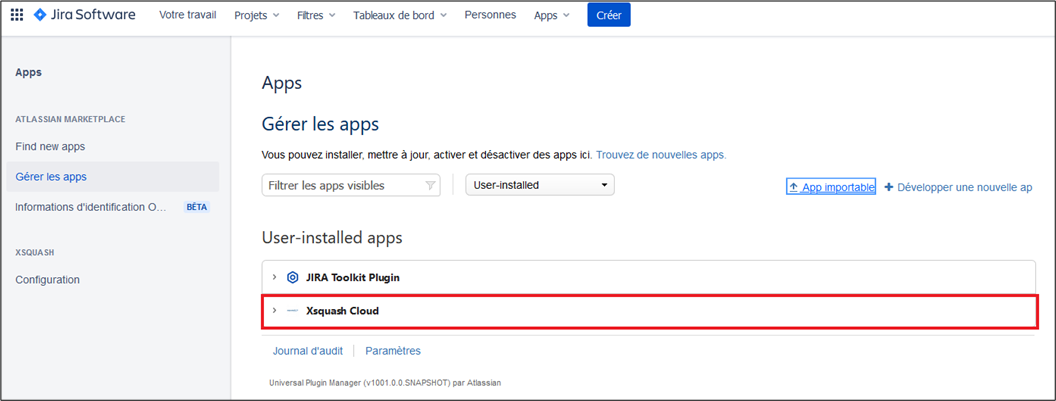The width and height of the screenshot is (1056, 401).
Task: Click the User-installed apps heading
Action: click(x=332, y=238)
